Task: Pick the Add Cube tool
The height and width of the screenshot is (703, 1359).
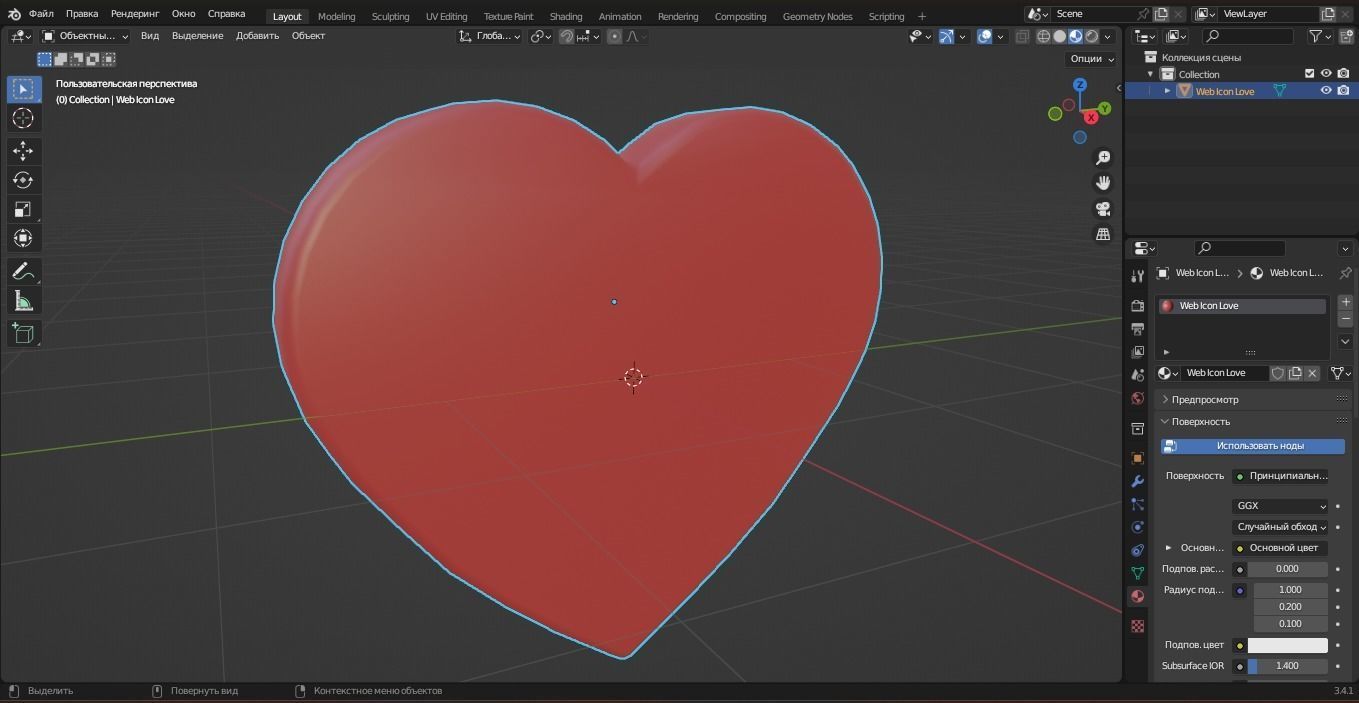Action: pos(22,333)
